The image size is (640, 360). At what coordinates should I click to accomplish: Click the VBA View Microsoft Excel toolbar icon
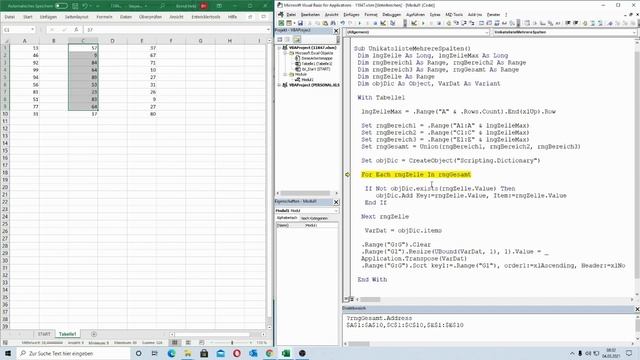click(281, 23)
